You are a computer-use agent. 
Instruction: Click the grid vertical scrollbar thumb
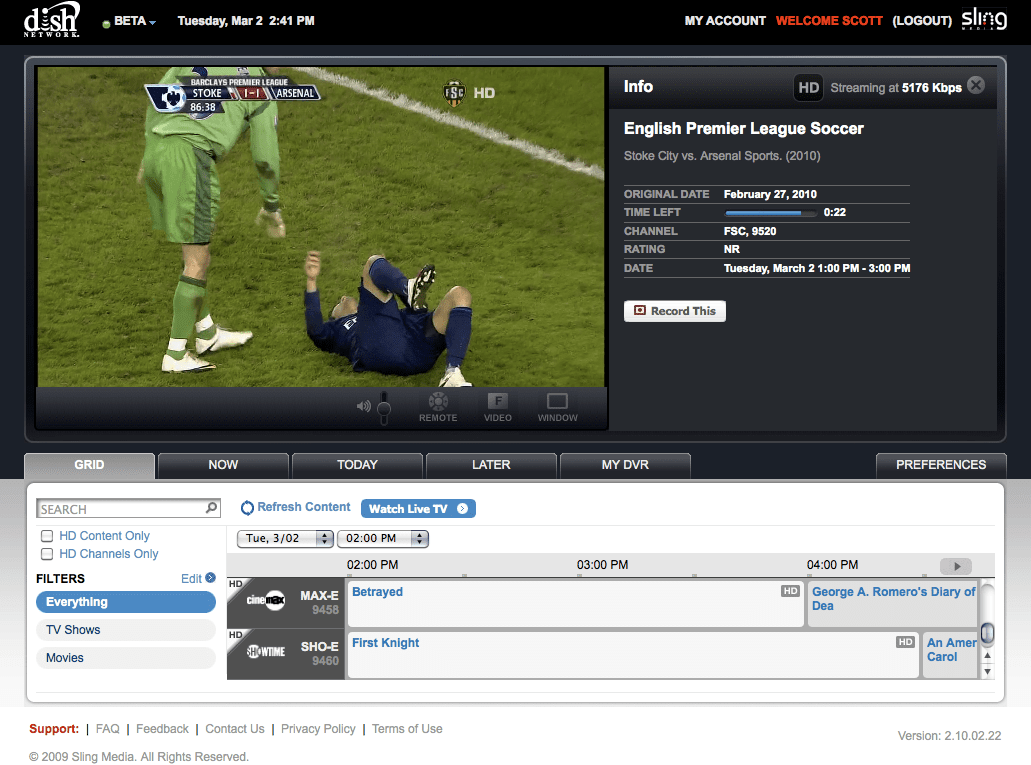pos(987,633)
